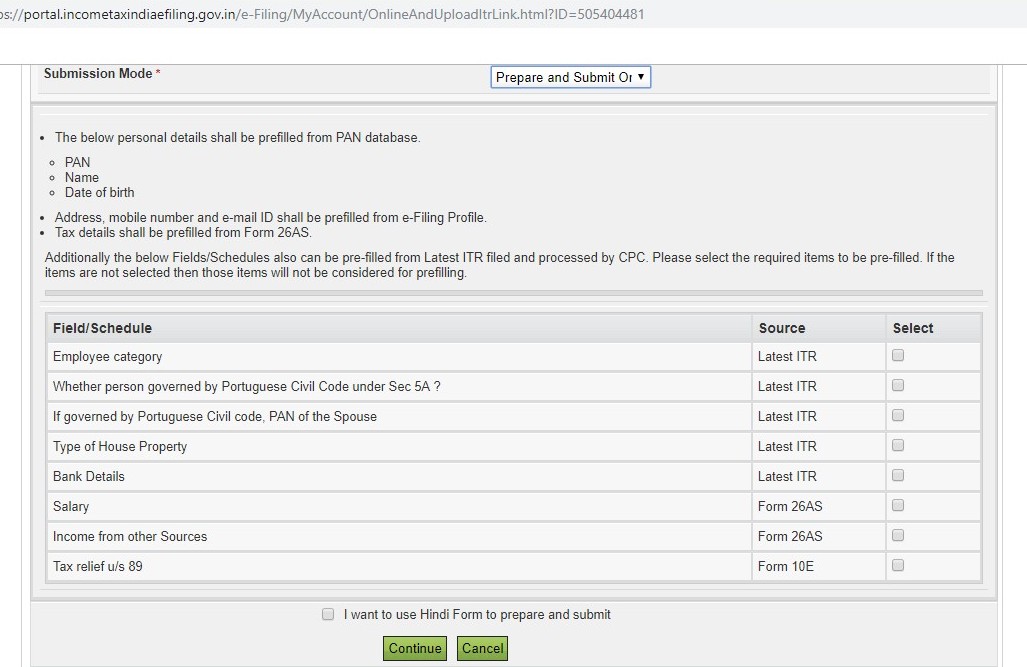Tick the Bank Details checkbox
Image resolution: width=1027 pixels, height=667 pixels.
click(898, 475)
